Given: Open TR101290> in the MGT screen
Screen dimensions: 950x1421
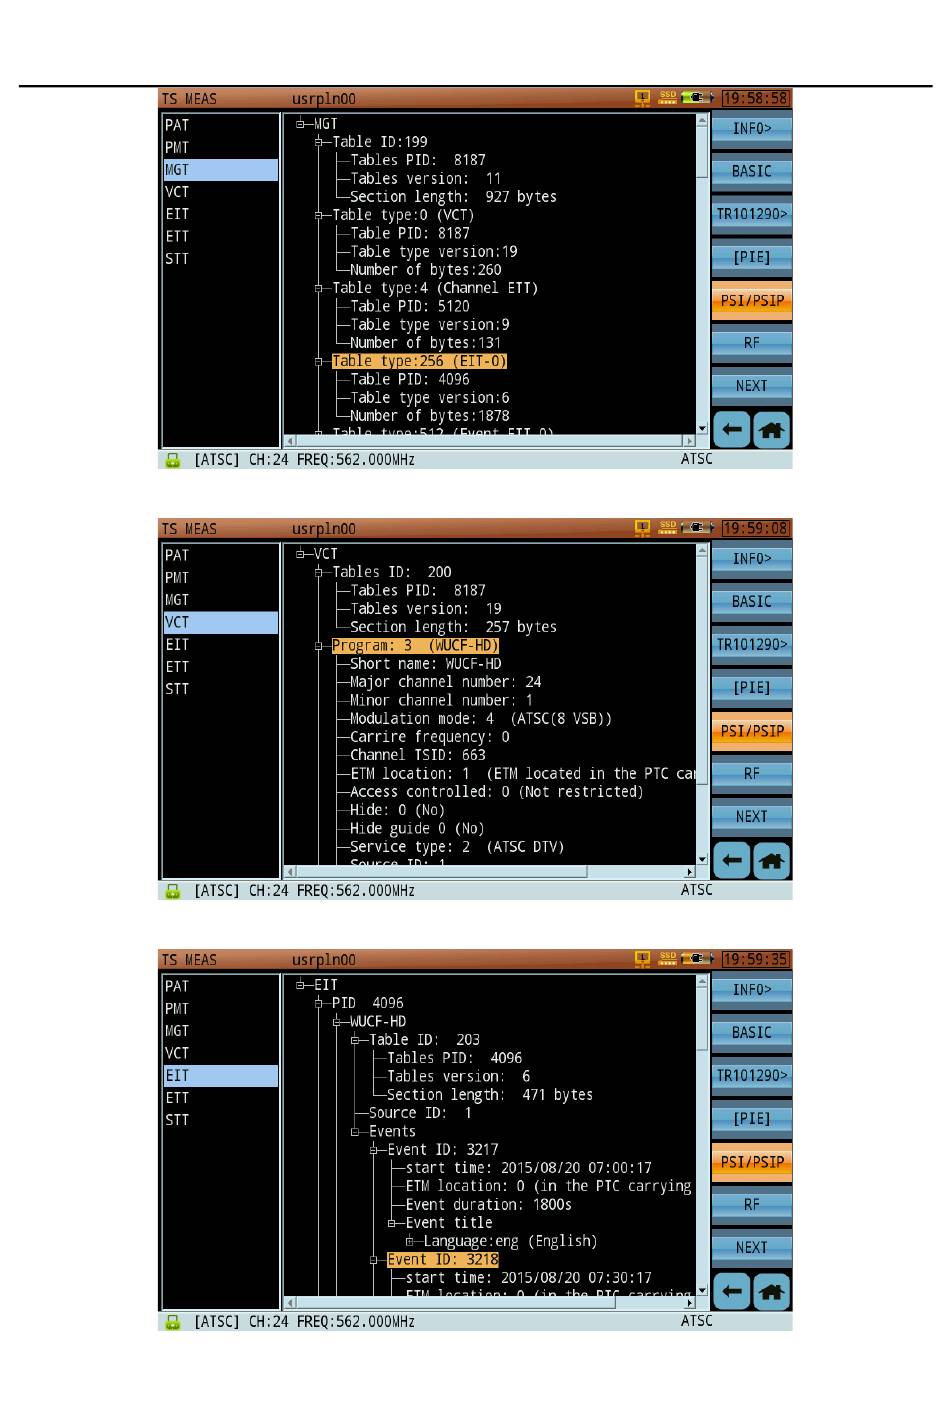Looking at the screenshot, I should coord(751,214).
